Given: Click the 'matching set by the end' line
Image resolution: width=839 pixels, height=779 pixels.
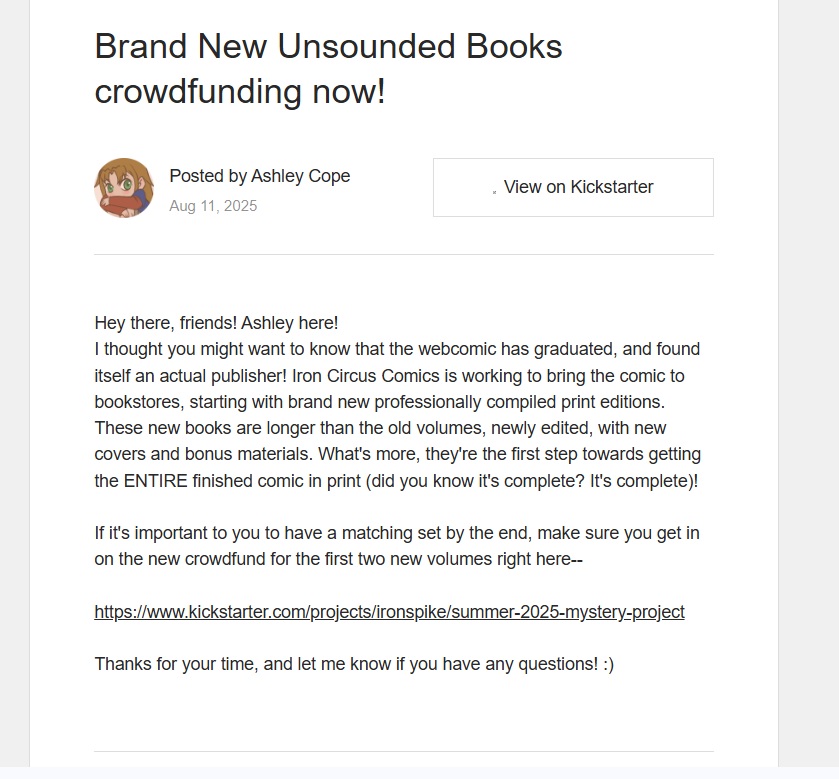Looking at the screenshot, I should click(x=396, y=533).
